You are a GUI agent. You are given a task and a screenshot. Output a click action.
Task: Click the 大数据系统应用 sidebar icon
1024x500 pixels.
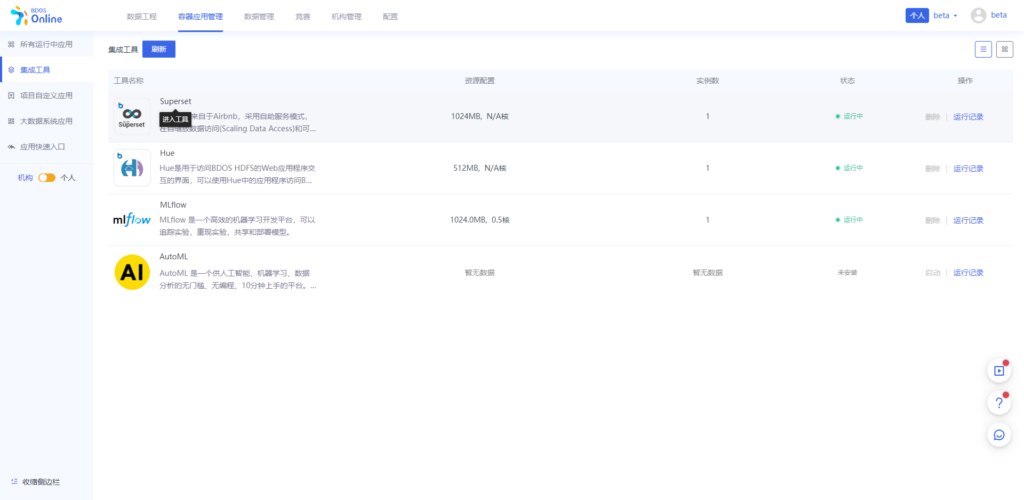pyautogui.click(x=11, y=121)
